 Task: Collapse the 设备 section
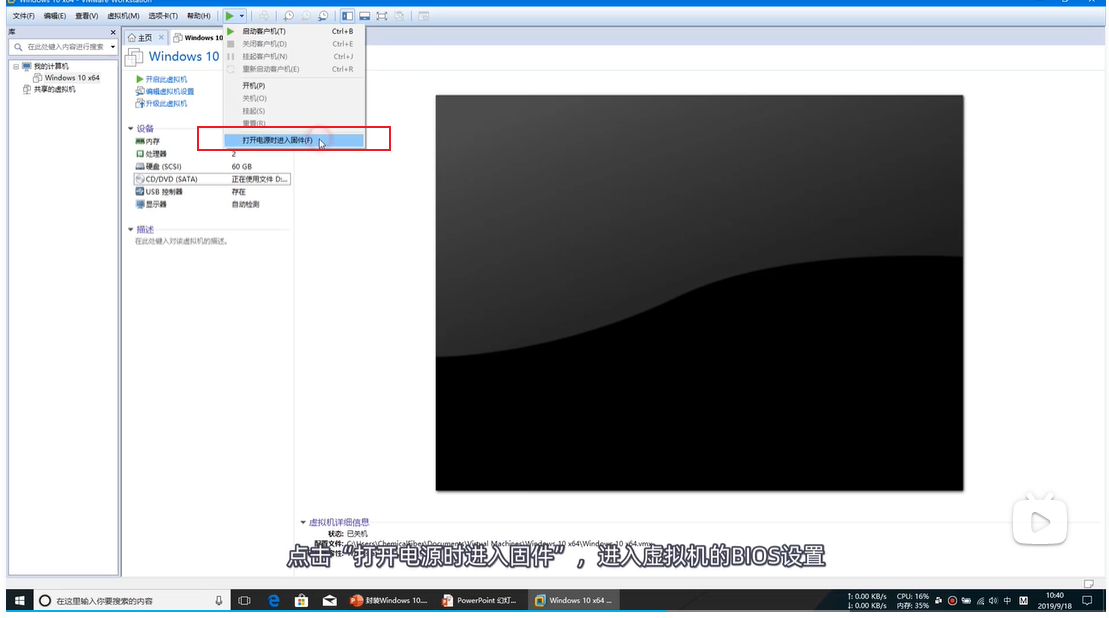(131, 129)
